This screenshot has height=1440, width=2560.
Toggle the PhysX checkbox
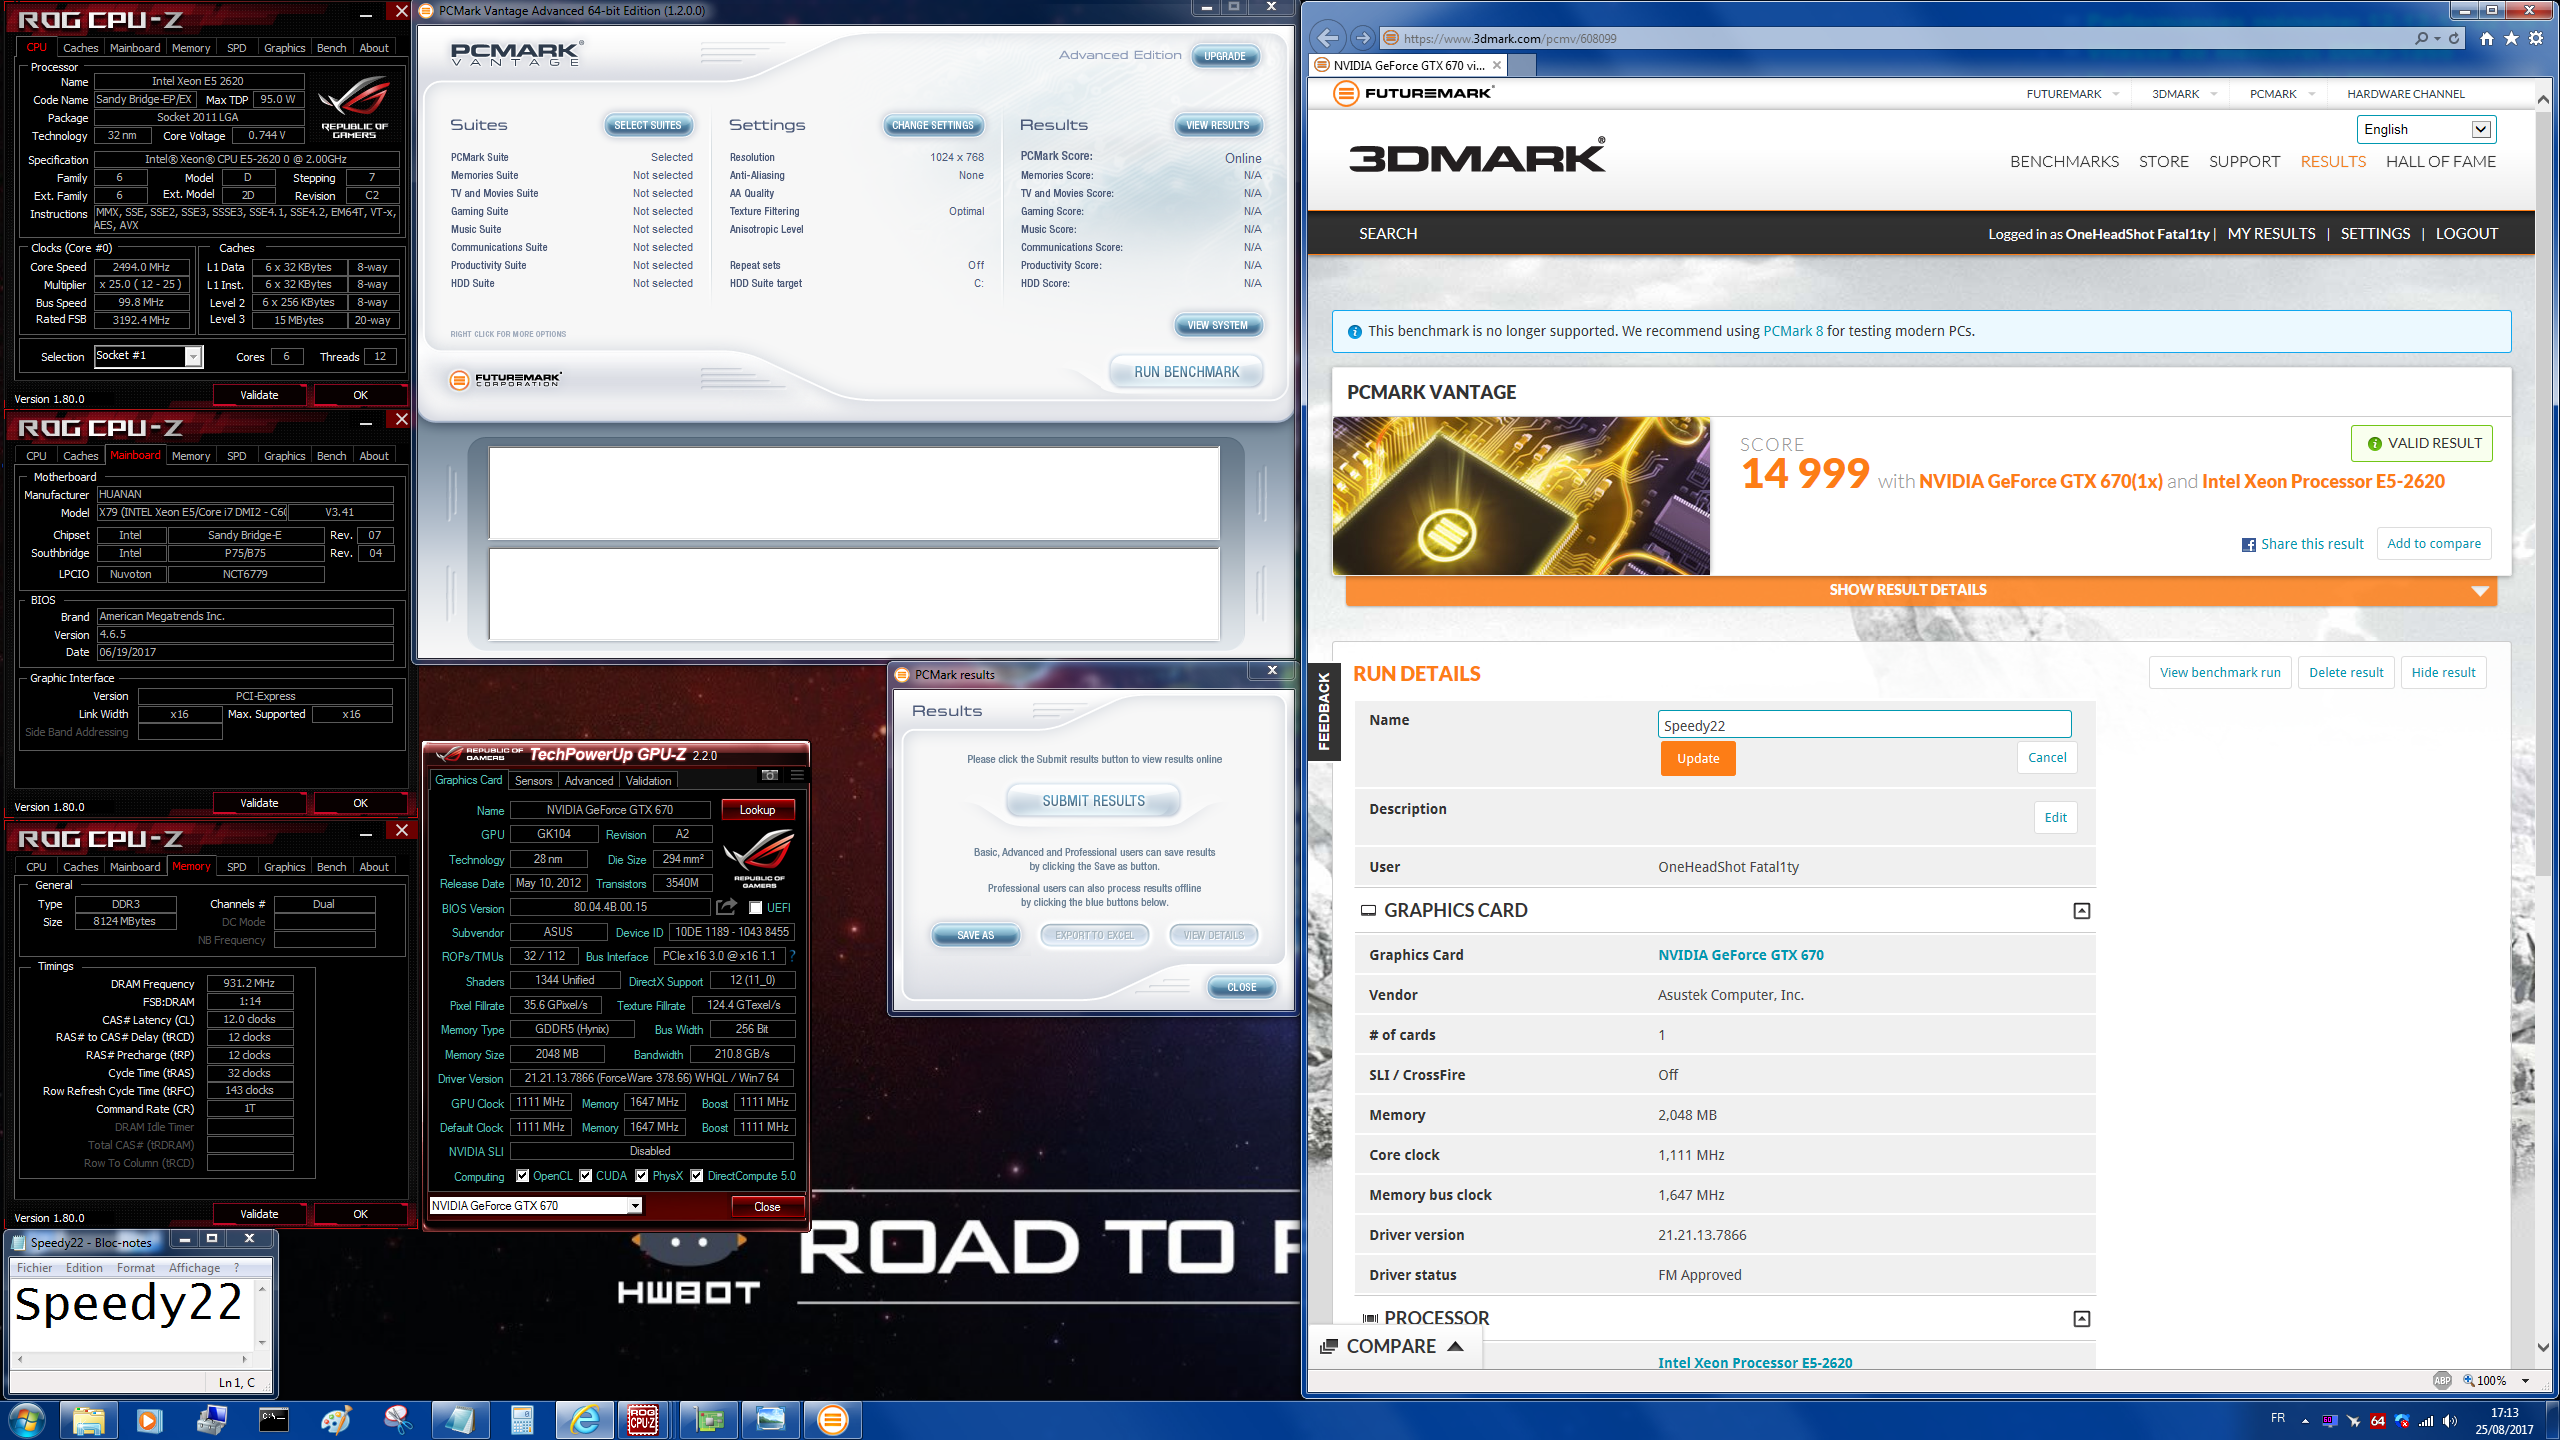click(642, 1176)
